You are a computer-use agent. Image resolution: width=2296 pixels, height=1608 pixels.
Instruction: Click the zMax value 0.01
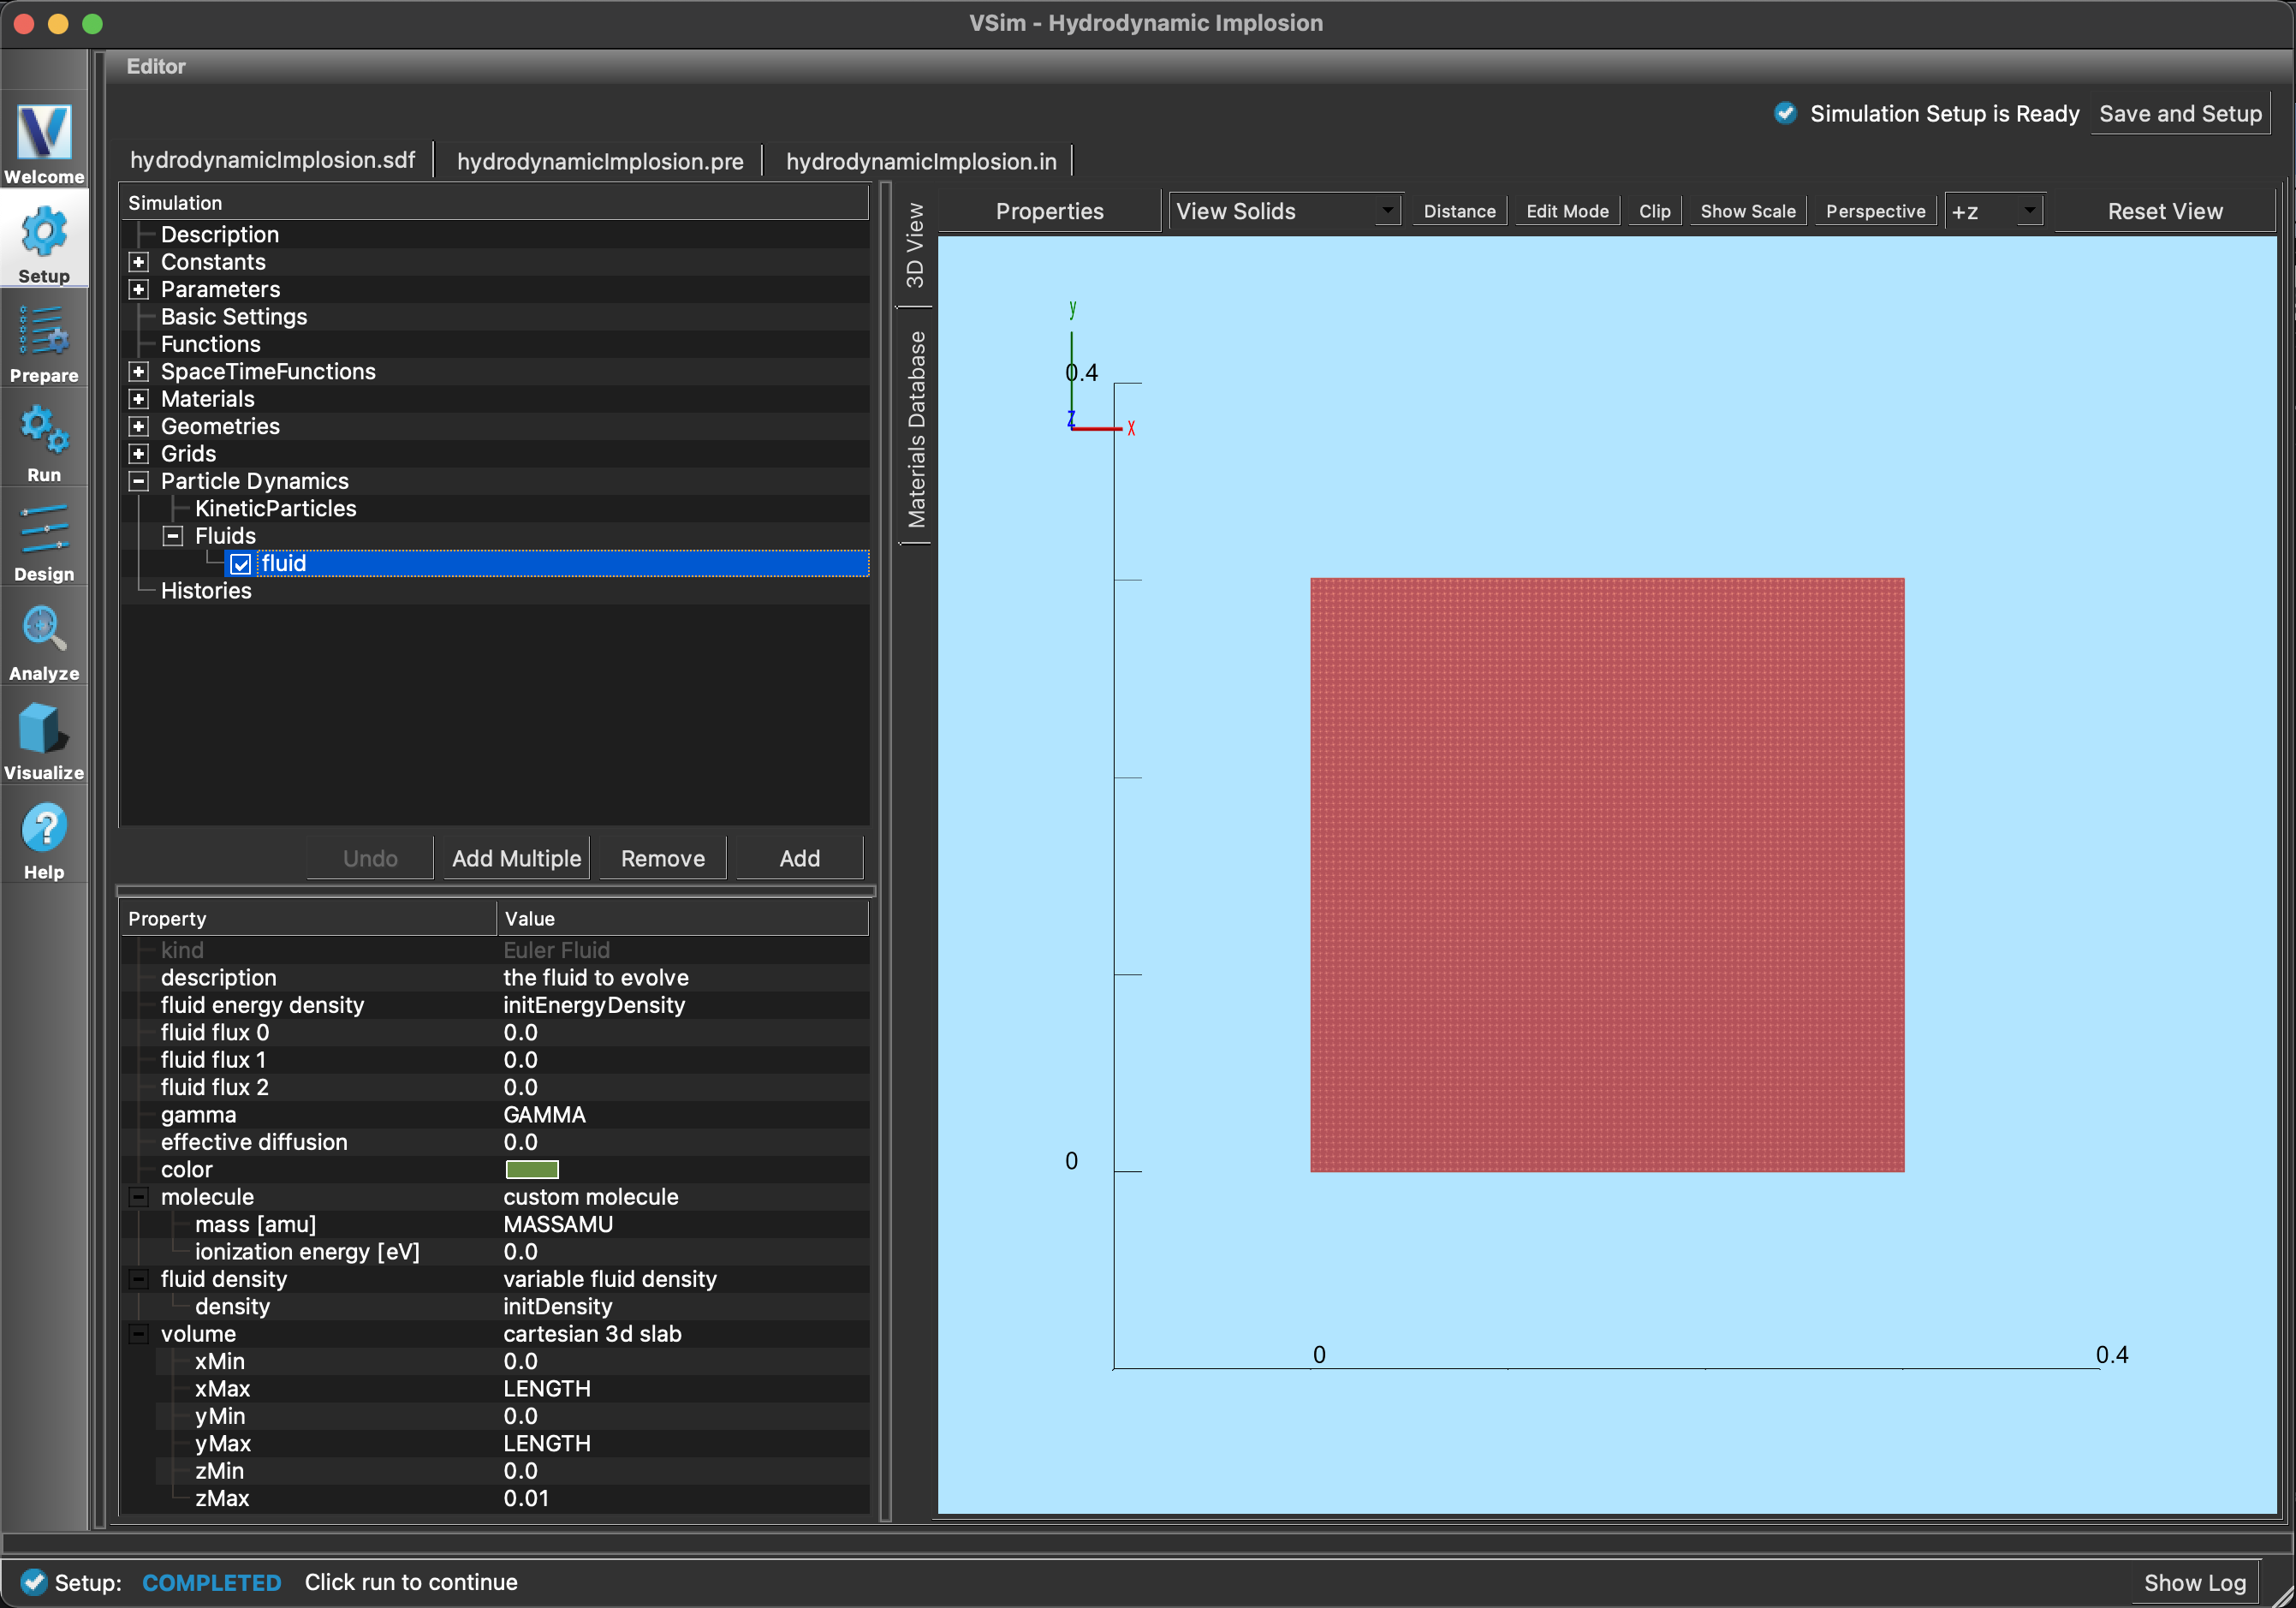click(526, 1498)
